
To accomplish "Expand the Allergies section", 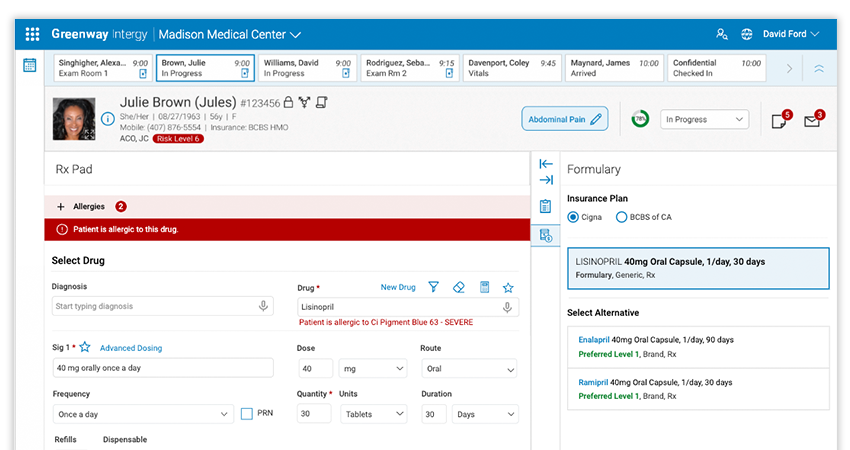I will [61, 207].
